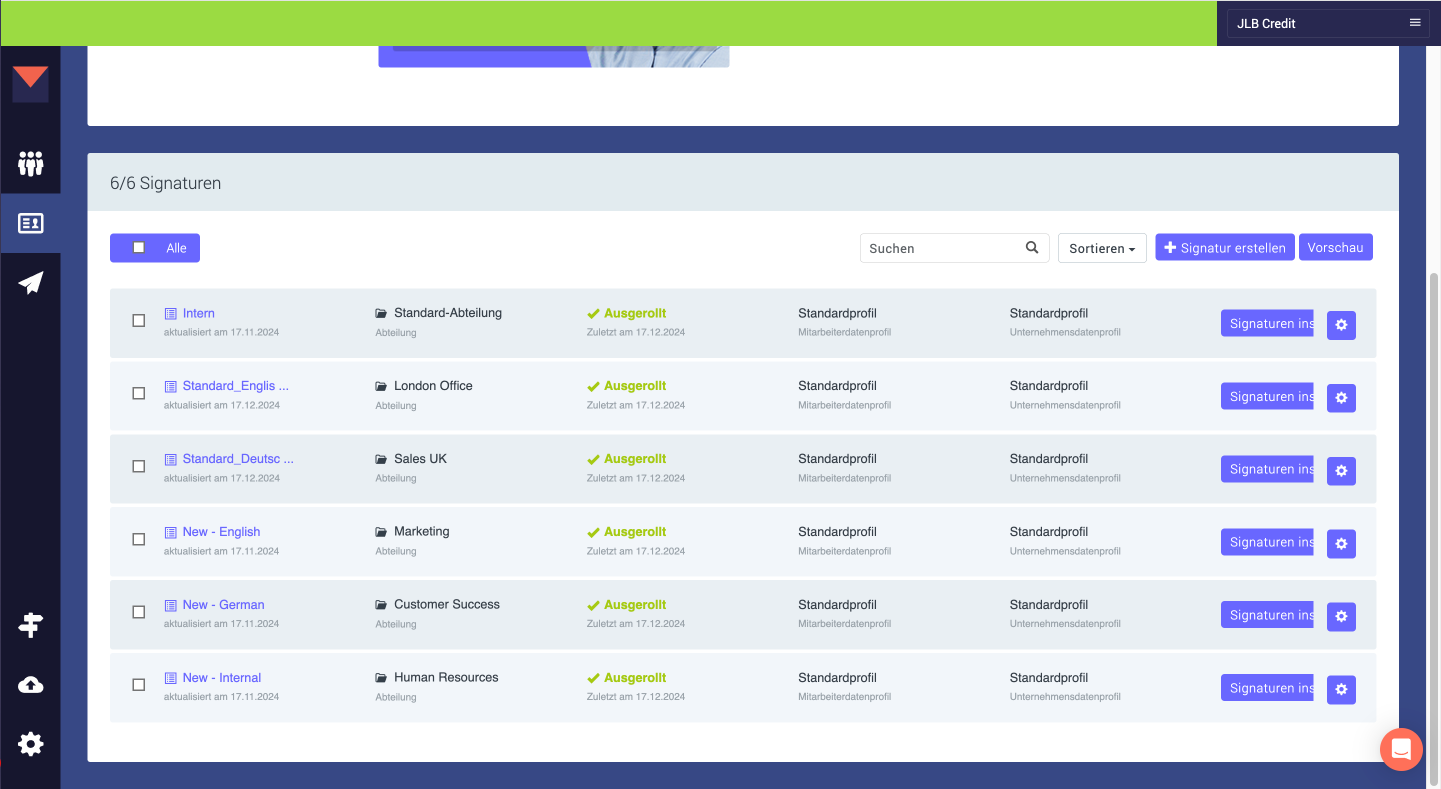Click Signaturen ins button for Sales UK row
This screenshot has width=1441, height=789.
point(1267,469)
